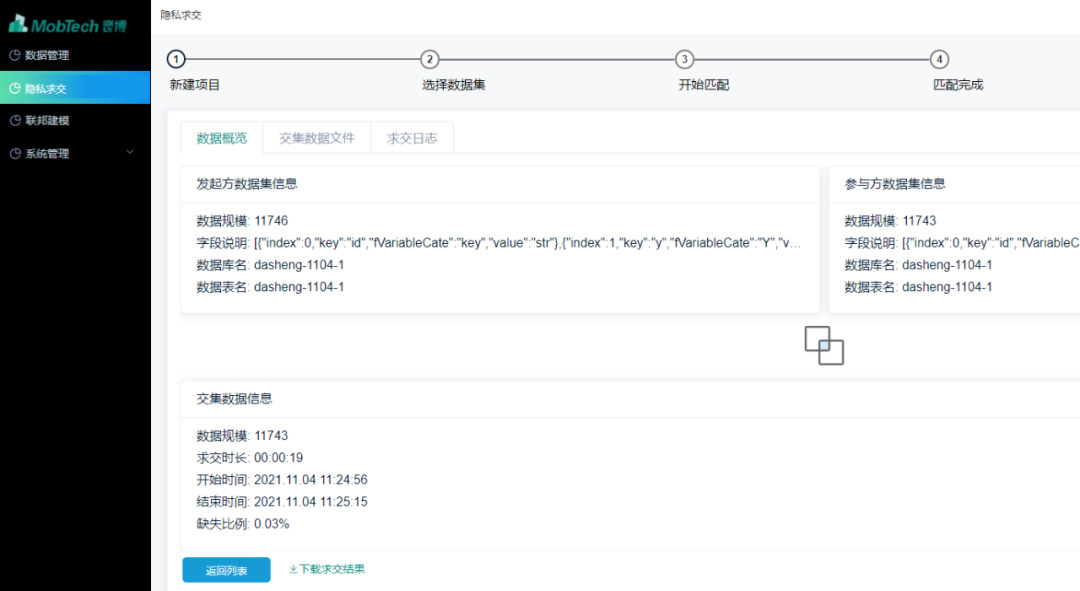Click 结束时间 2021.11.04 11:25:15
1080x591 pixels.
tap(311, 502)
